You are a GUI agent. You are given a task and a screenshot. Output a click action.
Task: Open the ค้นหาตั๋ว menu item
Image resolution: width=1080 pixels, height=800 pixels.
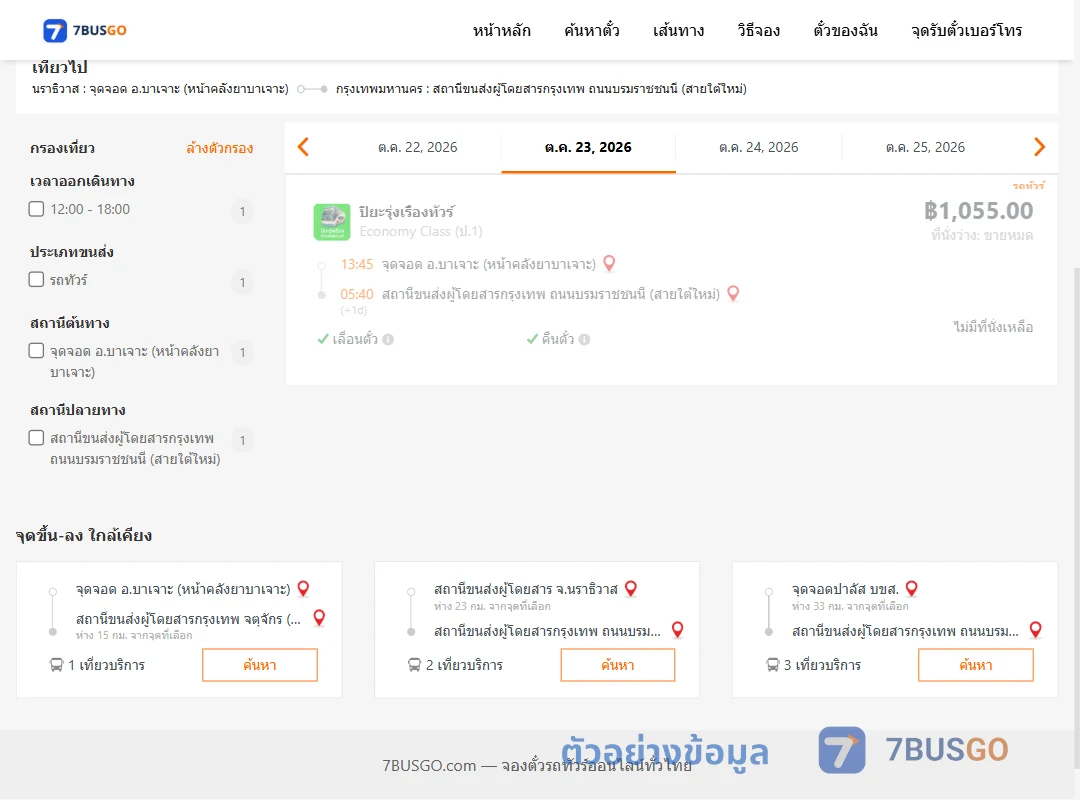(592, 30)
